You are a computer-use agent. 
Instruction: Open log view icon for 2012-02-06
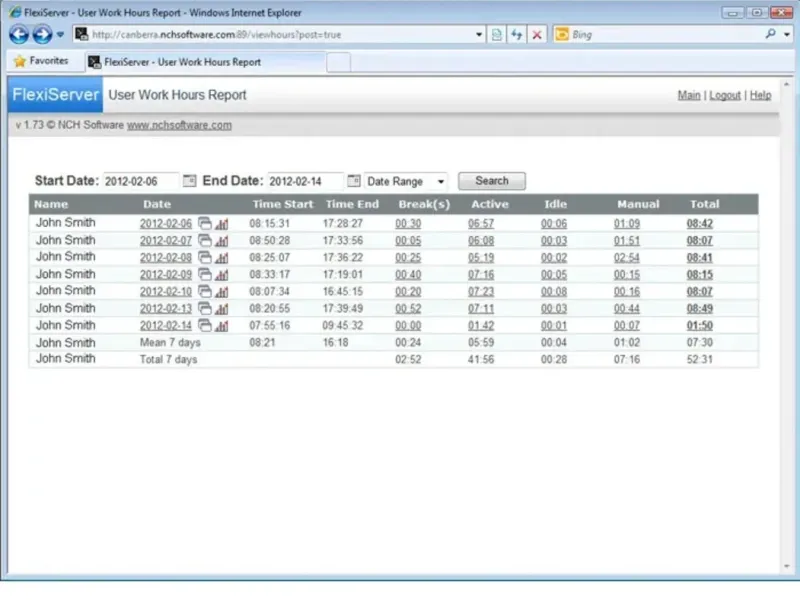coord(205,223)
